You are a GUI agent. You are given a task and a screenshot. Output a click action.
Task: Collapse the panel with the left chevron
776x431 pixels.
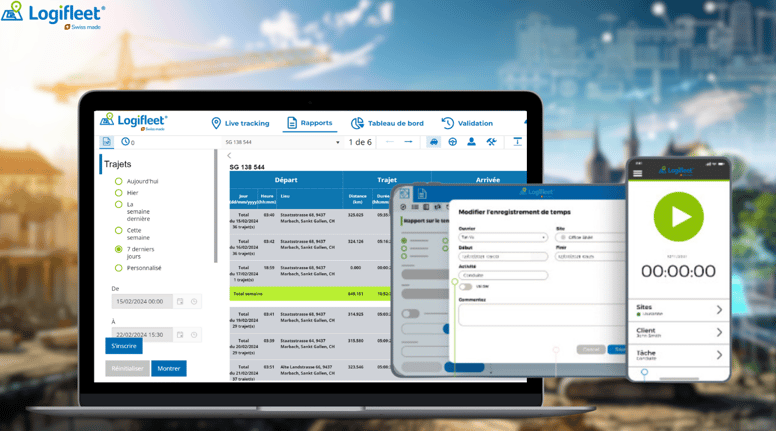[x=229, y=155]
